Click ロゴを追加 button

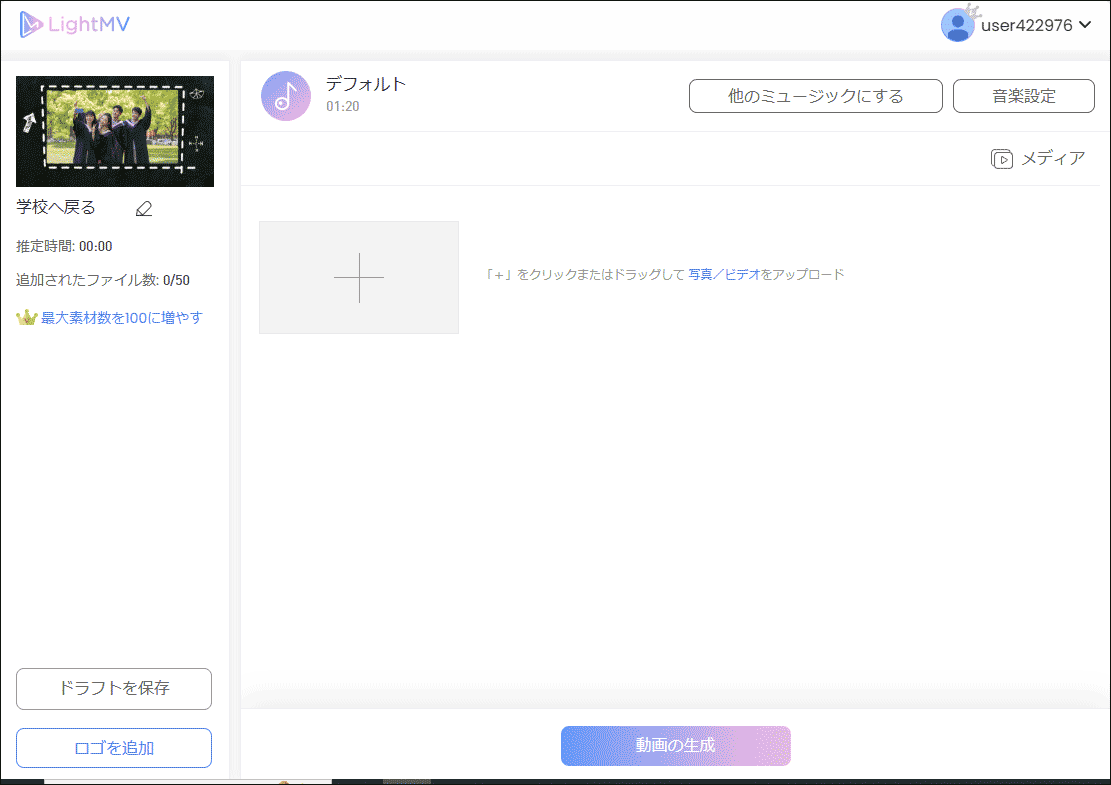pyautogui.click(x=114, y=748)
